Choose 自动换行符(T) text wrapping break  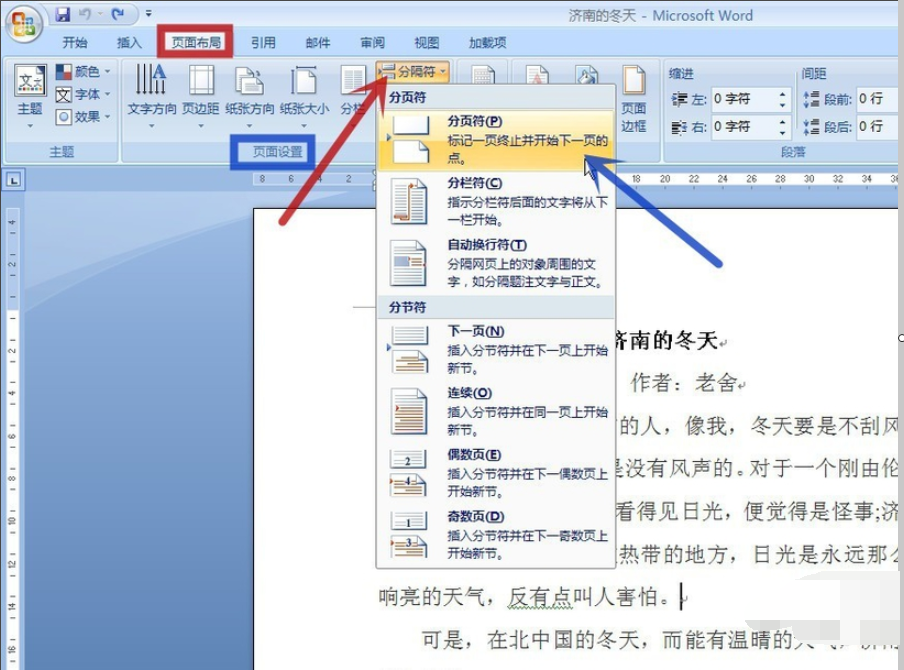click(x=496, y=264)
